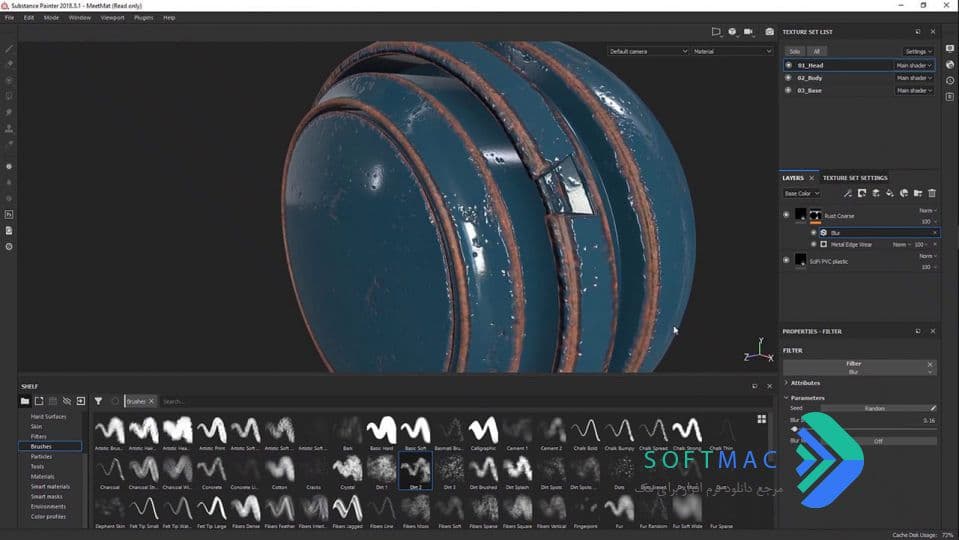Viewport: 959px width, 540px height.
Task: Click the add effect wand icon in Layers
Action: (x=848, y=193)
